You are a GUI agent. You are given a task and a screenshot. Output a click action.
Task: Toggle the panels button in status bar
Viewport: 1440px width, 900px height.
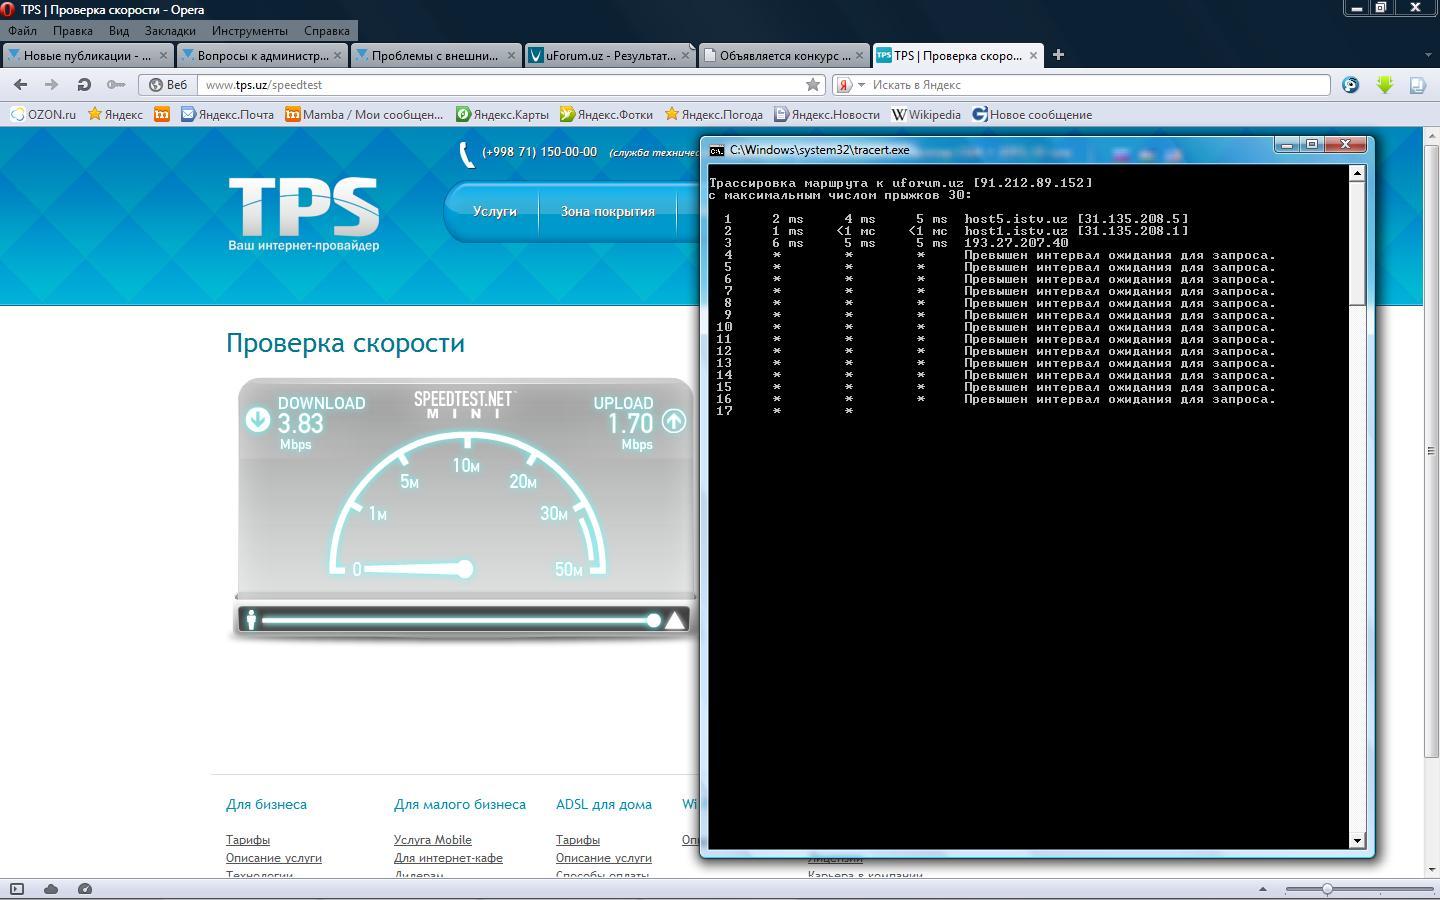point(17,889)
